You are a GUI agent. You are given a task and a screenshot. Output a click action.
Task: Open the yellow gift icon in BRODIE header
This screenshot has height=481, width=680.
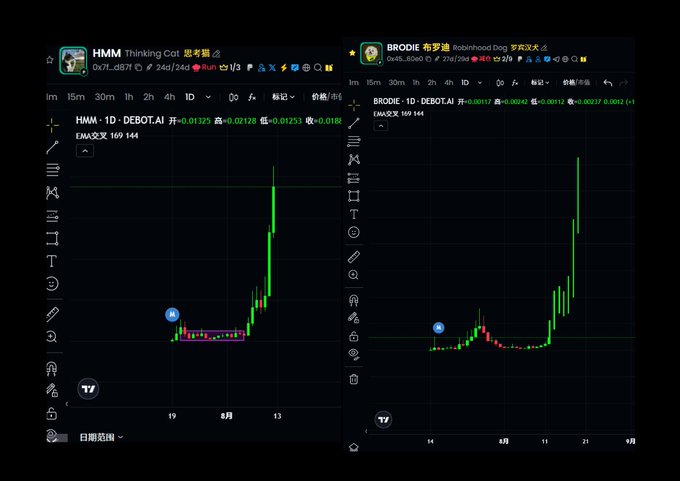click(584, 59)
